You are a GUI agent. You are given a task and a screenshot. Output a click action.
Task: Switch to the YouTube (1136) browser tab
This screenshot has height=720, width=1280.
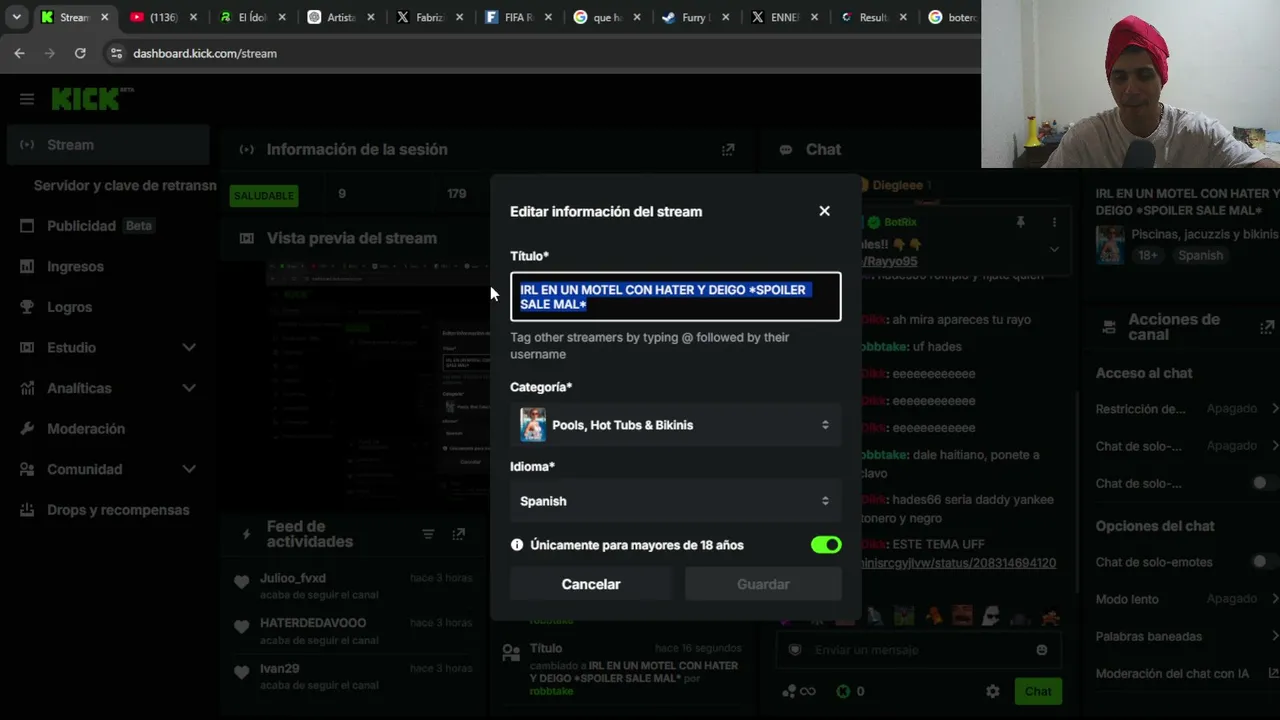tap(163, 17)
